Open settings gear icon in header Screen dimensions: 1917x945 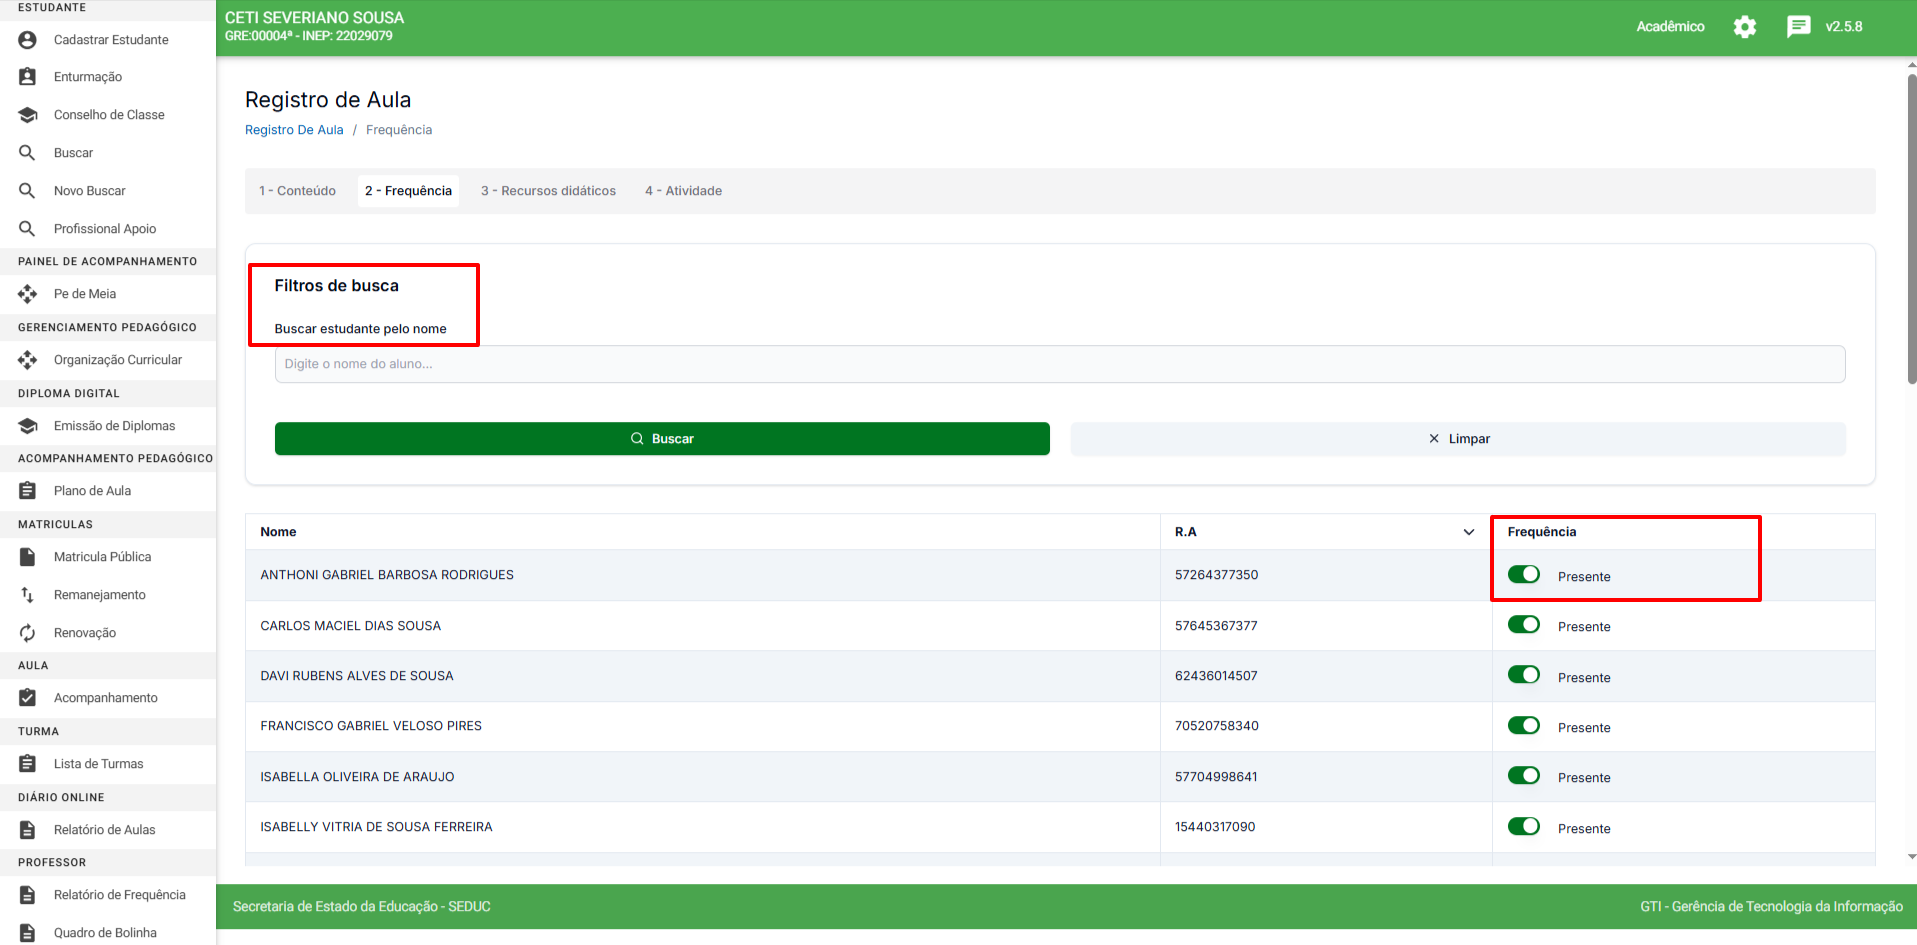pyautogui.click(x=1744, y=27)
